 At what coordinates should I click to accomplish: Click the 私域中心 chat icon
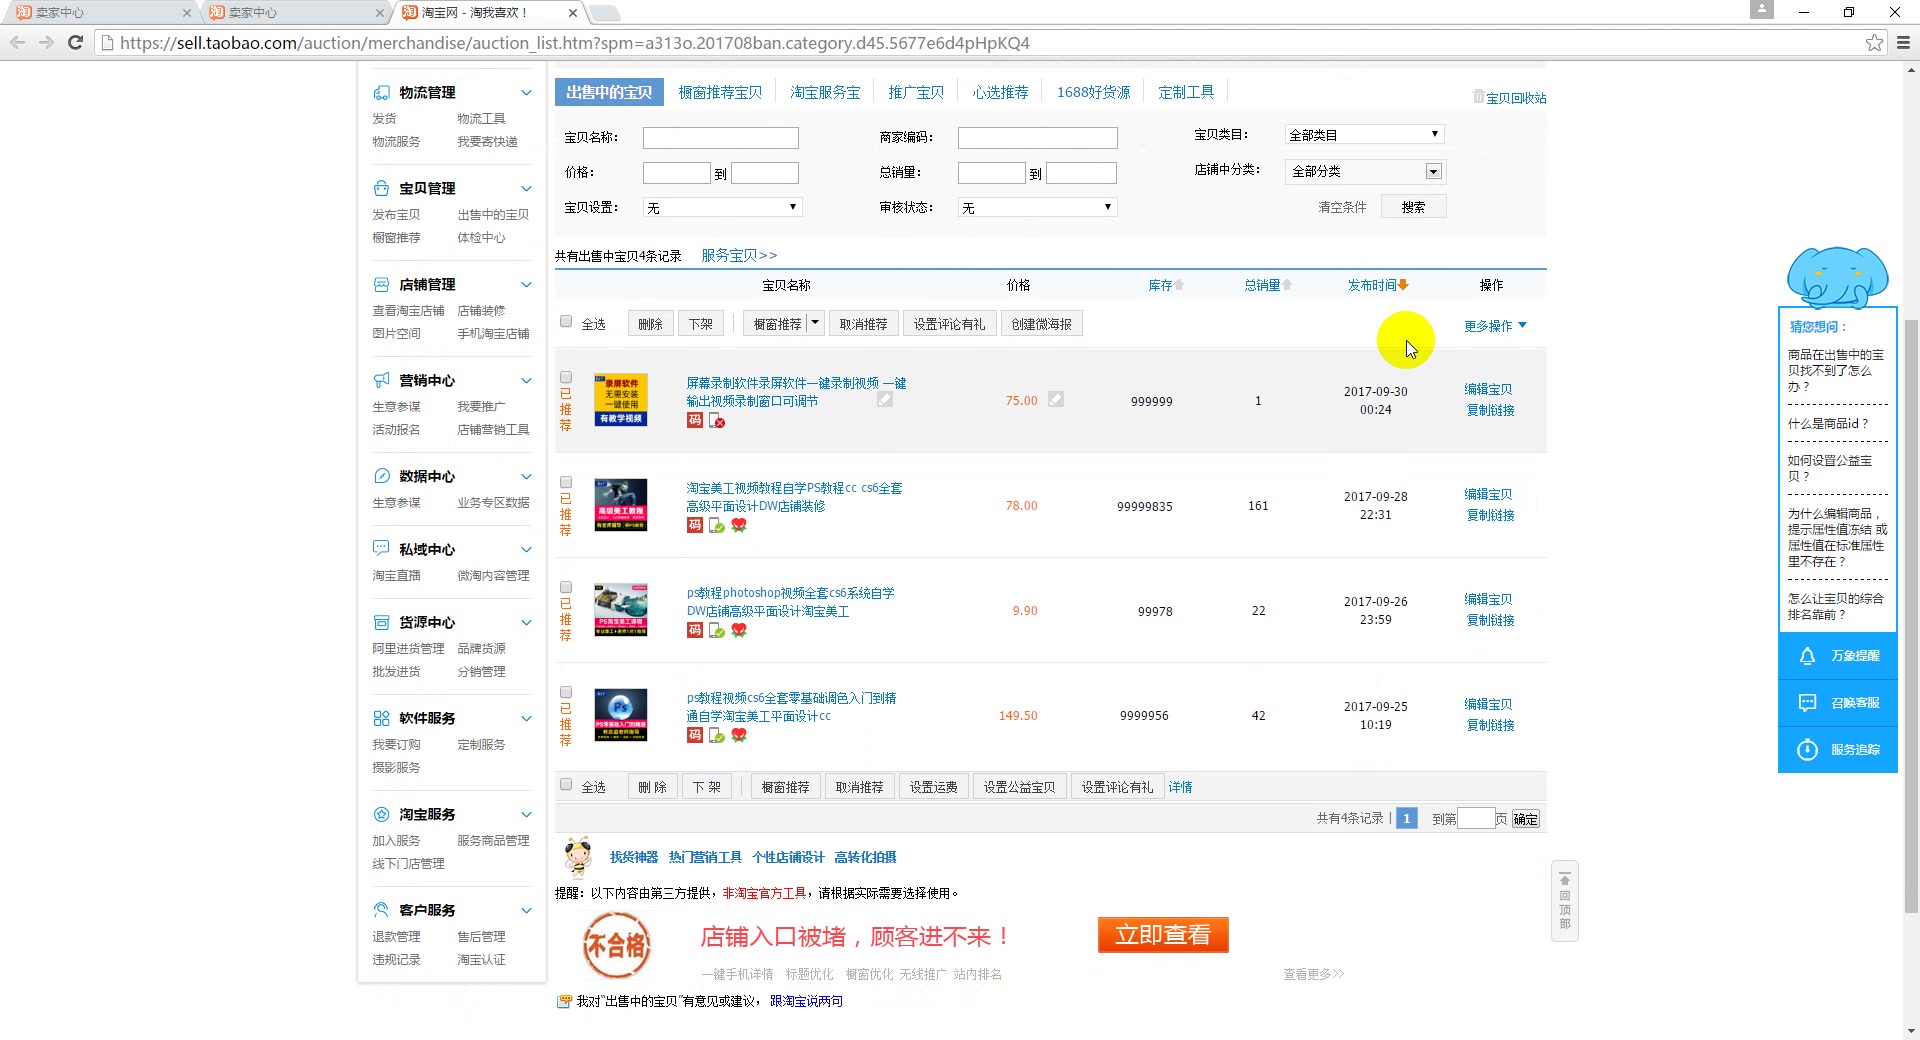click(x=381, y=549)
